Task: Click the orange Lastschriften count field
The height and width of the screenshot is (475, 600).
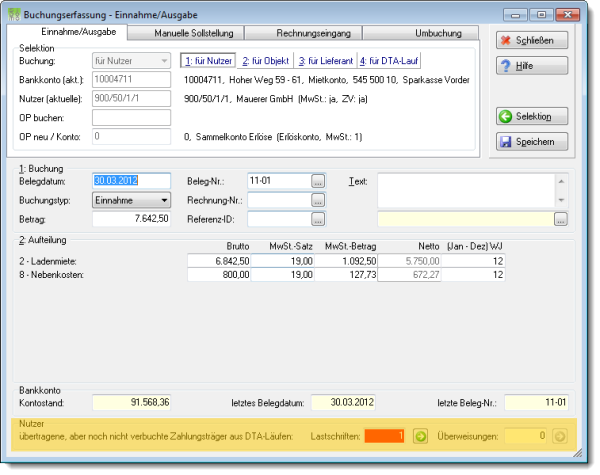Action: 384,436
